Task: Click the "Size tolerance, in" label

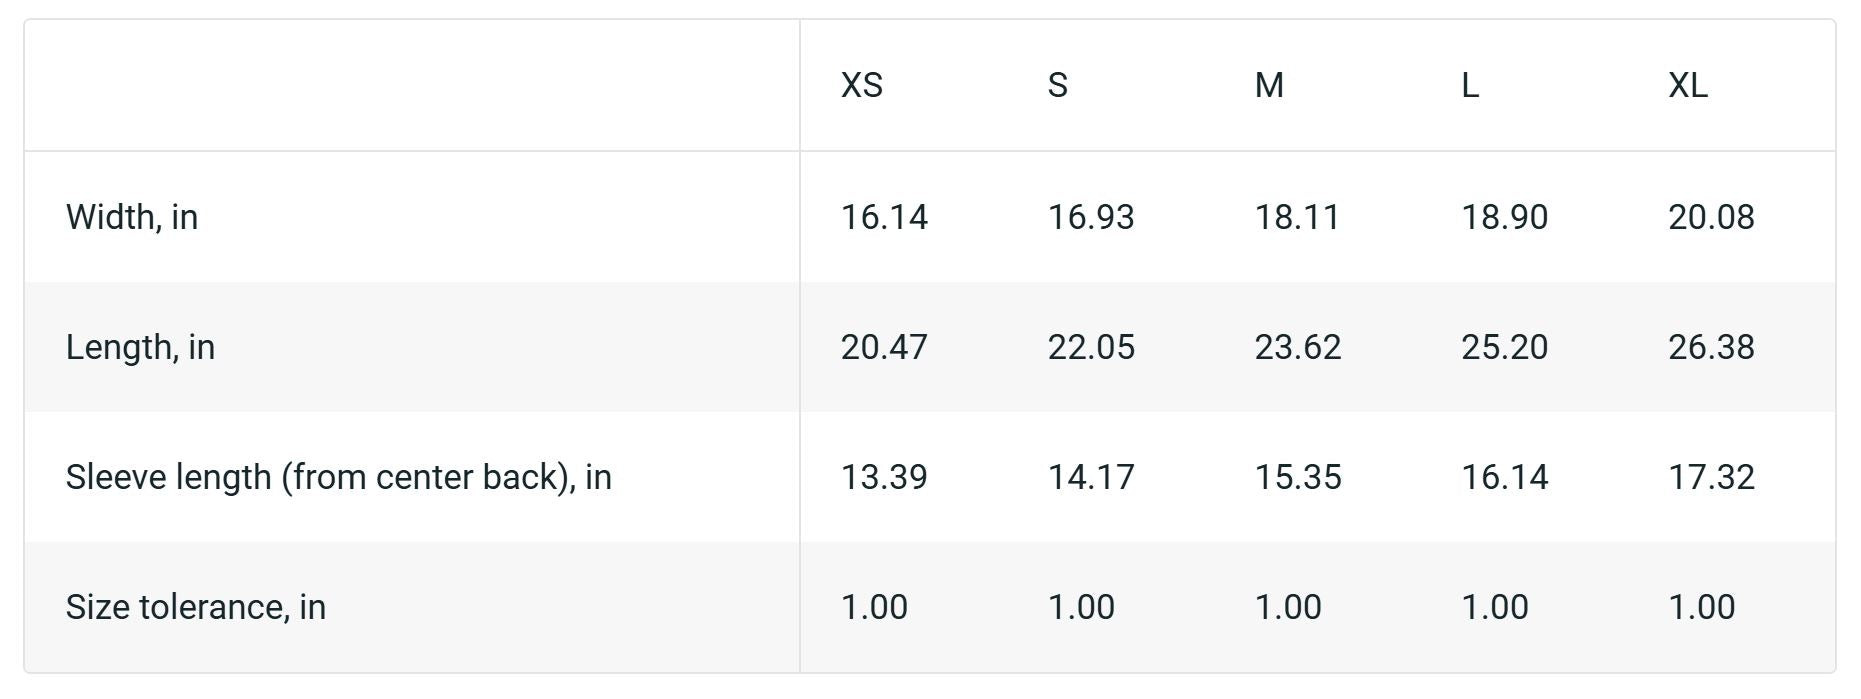Action: point(196,607)
